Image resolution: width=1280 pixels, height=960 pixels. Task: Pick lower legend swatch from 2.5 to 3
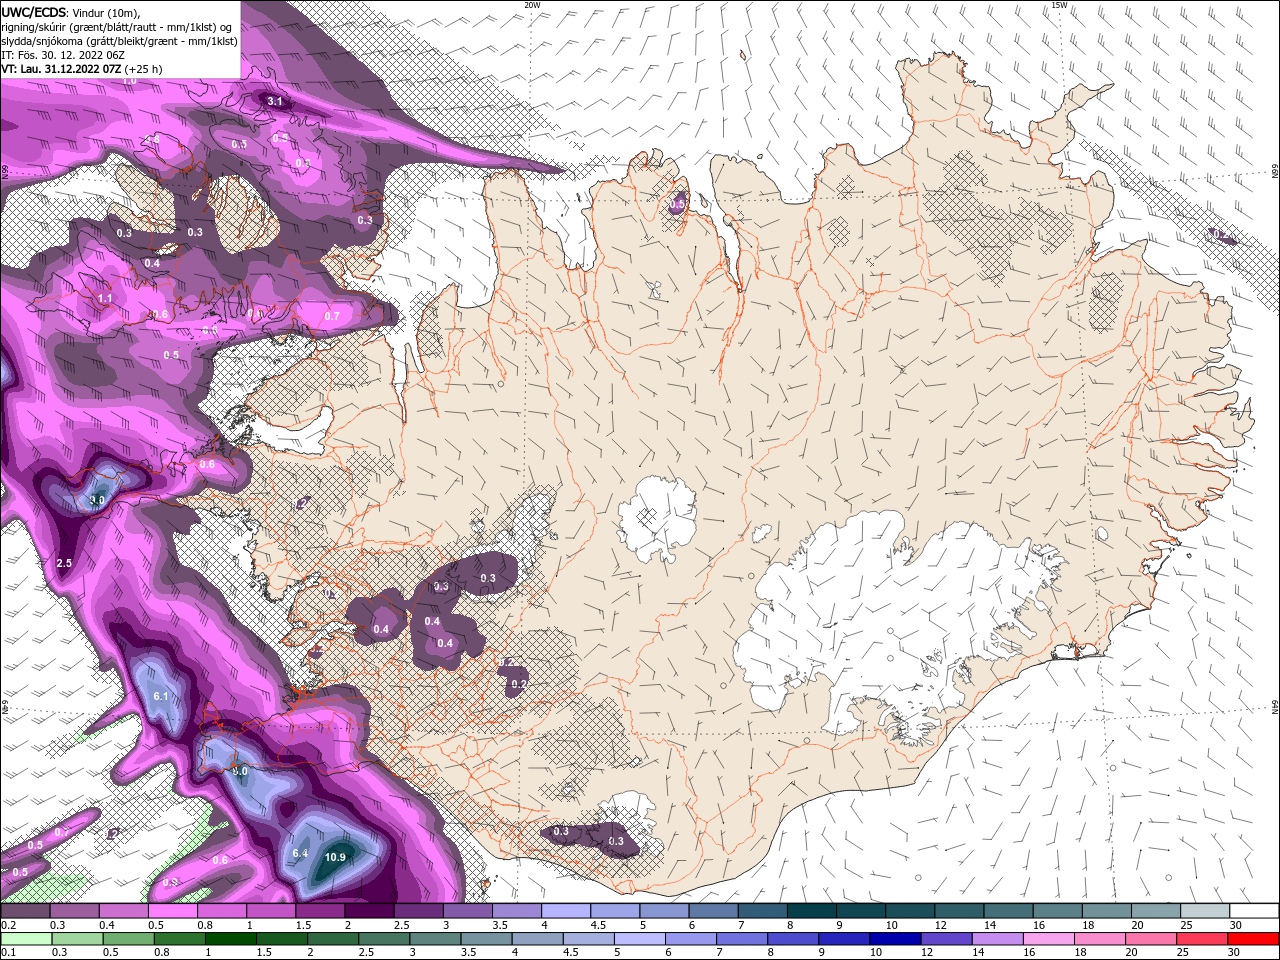(x=384, y=939)
